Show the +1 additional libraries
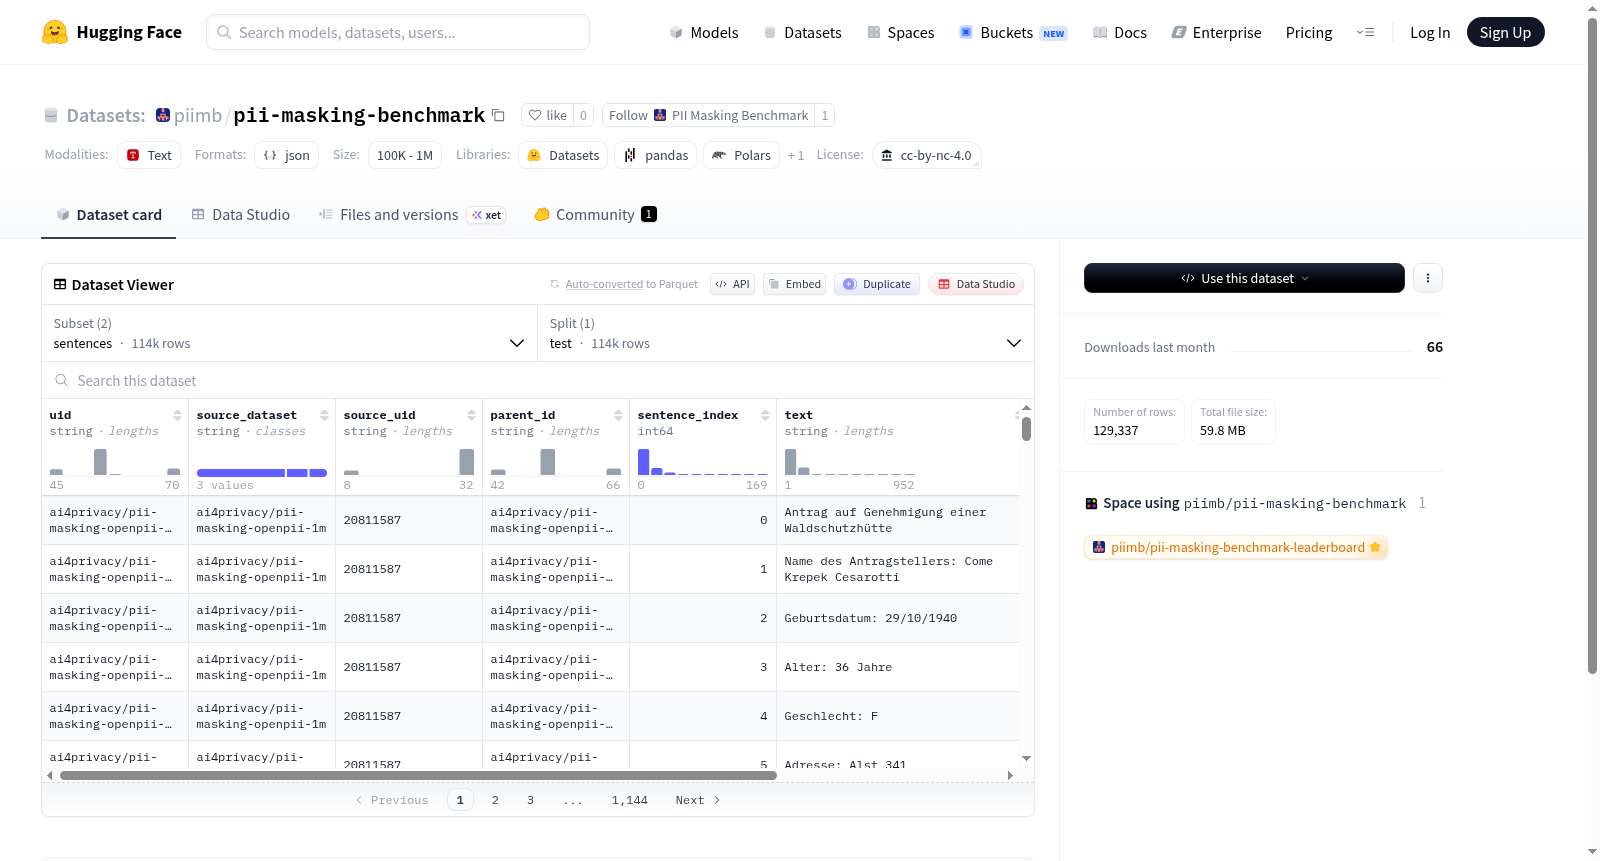Image resolution: width=1600 pixels, height=861 pixels. (x=796, y=155)
